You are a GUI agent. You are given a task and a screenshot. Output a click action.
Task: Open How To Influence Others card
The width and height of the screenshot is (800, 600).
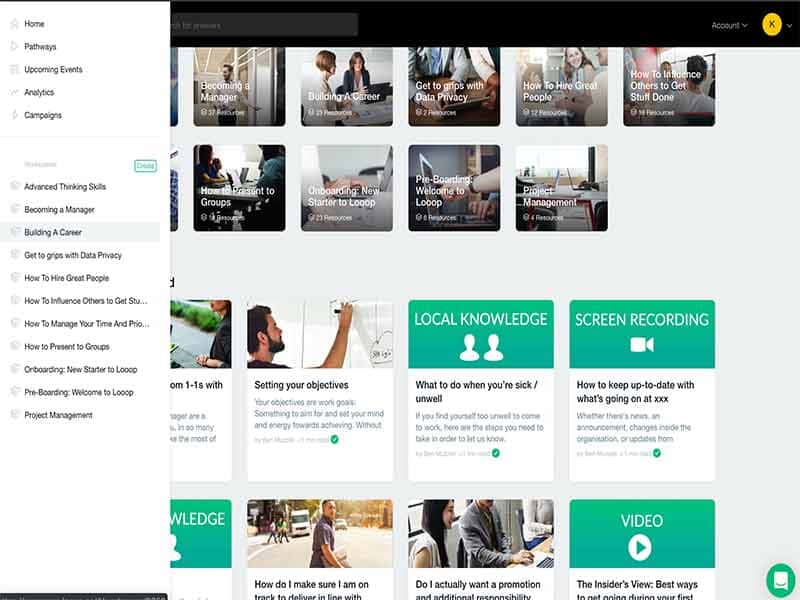[x=669, y=87]
